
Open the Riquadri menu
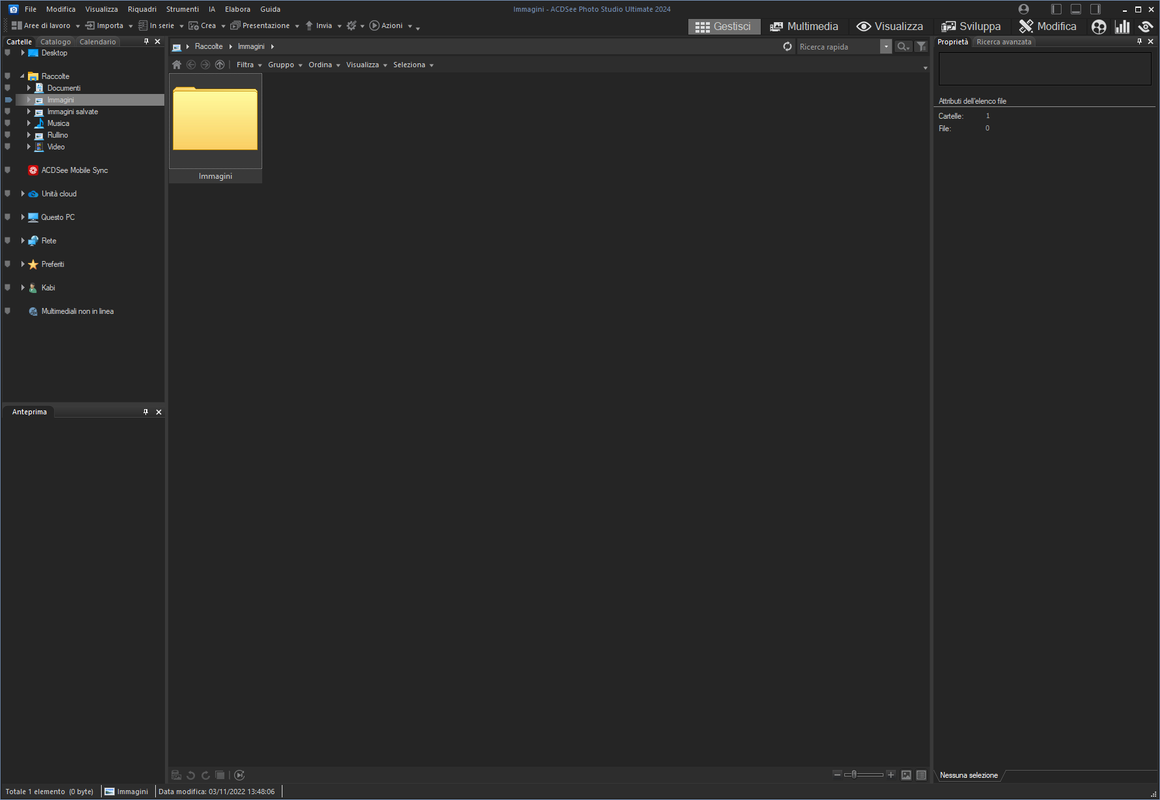pos(142,10)
